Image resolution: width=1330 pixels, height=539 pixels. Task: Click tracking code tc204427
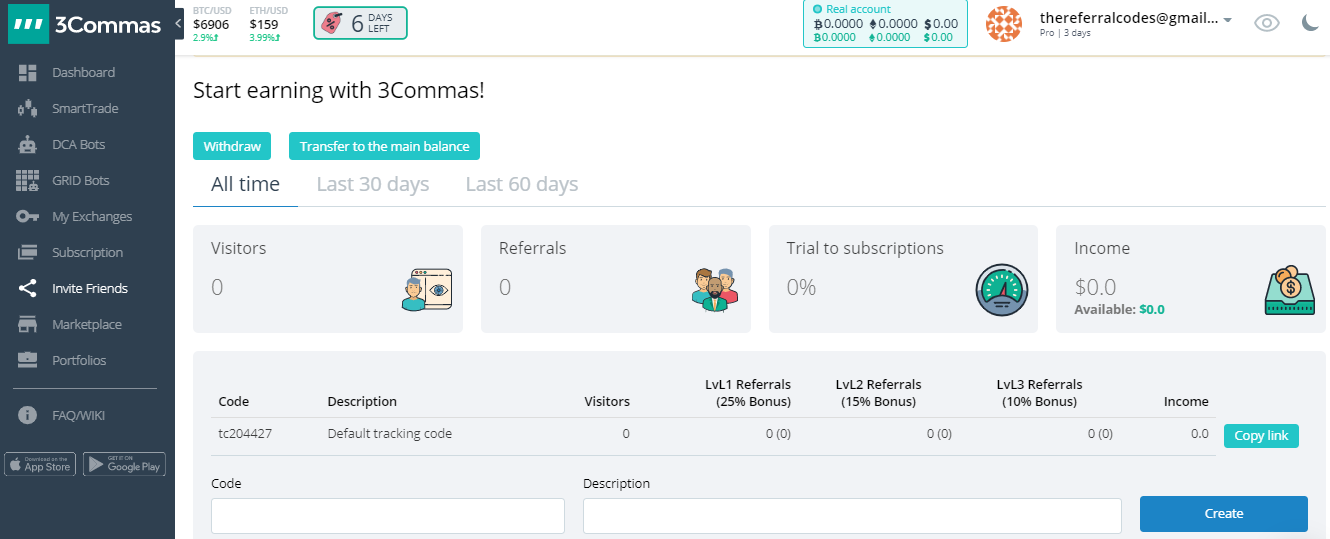(x=245, y=434)
